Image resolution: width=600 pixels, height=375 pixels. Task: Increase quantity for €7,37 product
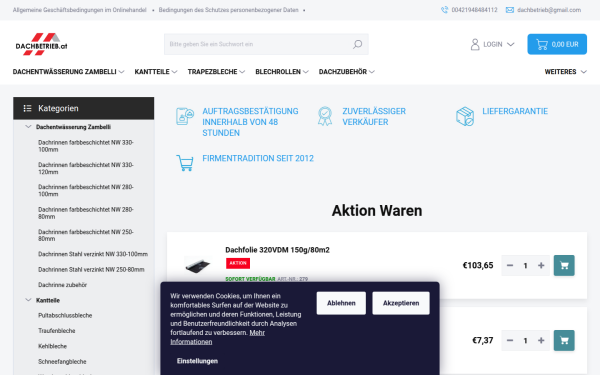click(541, 341)
